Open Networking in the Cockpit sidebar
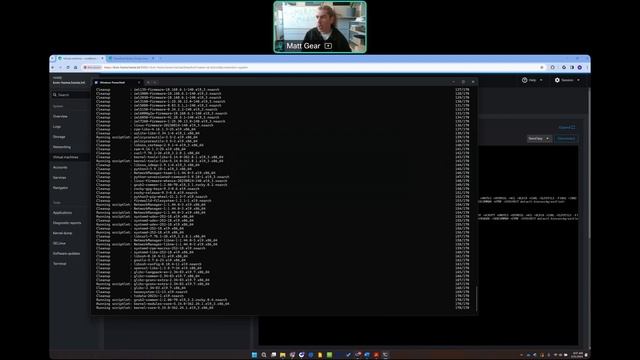Image resolution: width=640 pixels, height=360 pixels. 62,147
